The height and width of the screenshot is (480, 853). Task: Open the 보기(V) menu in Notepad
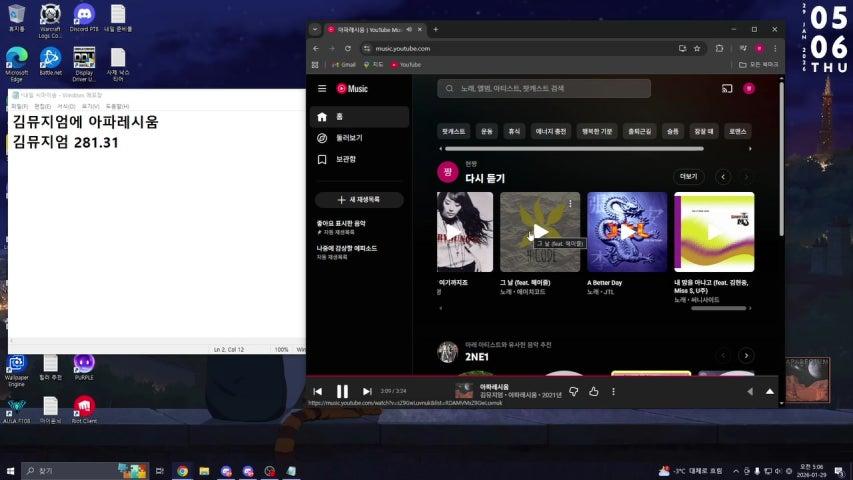[90, 106]
